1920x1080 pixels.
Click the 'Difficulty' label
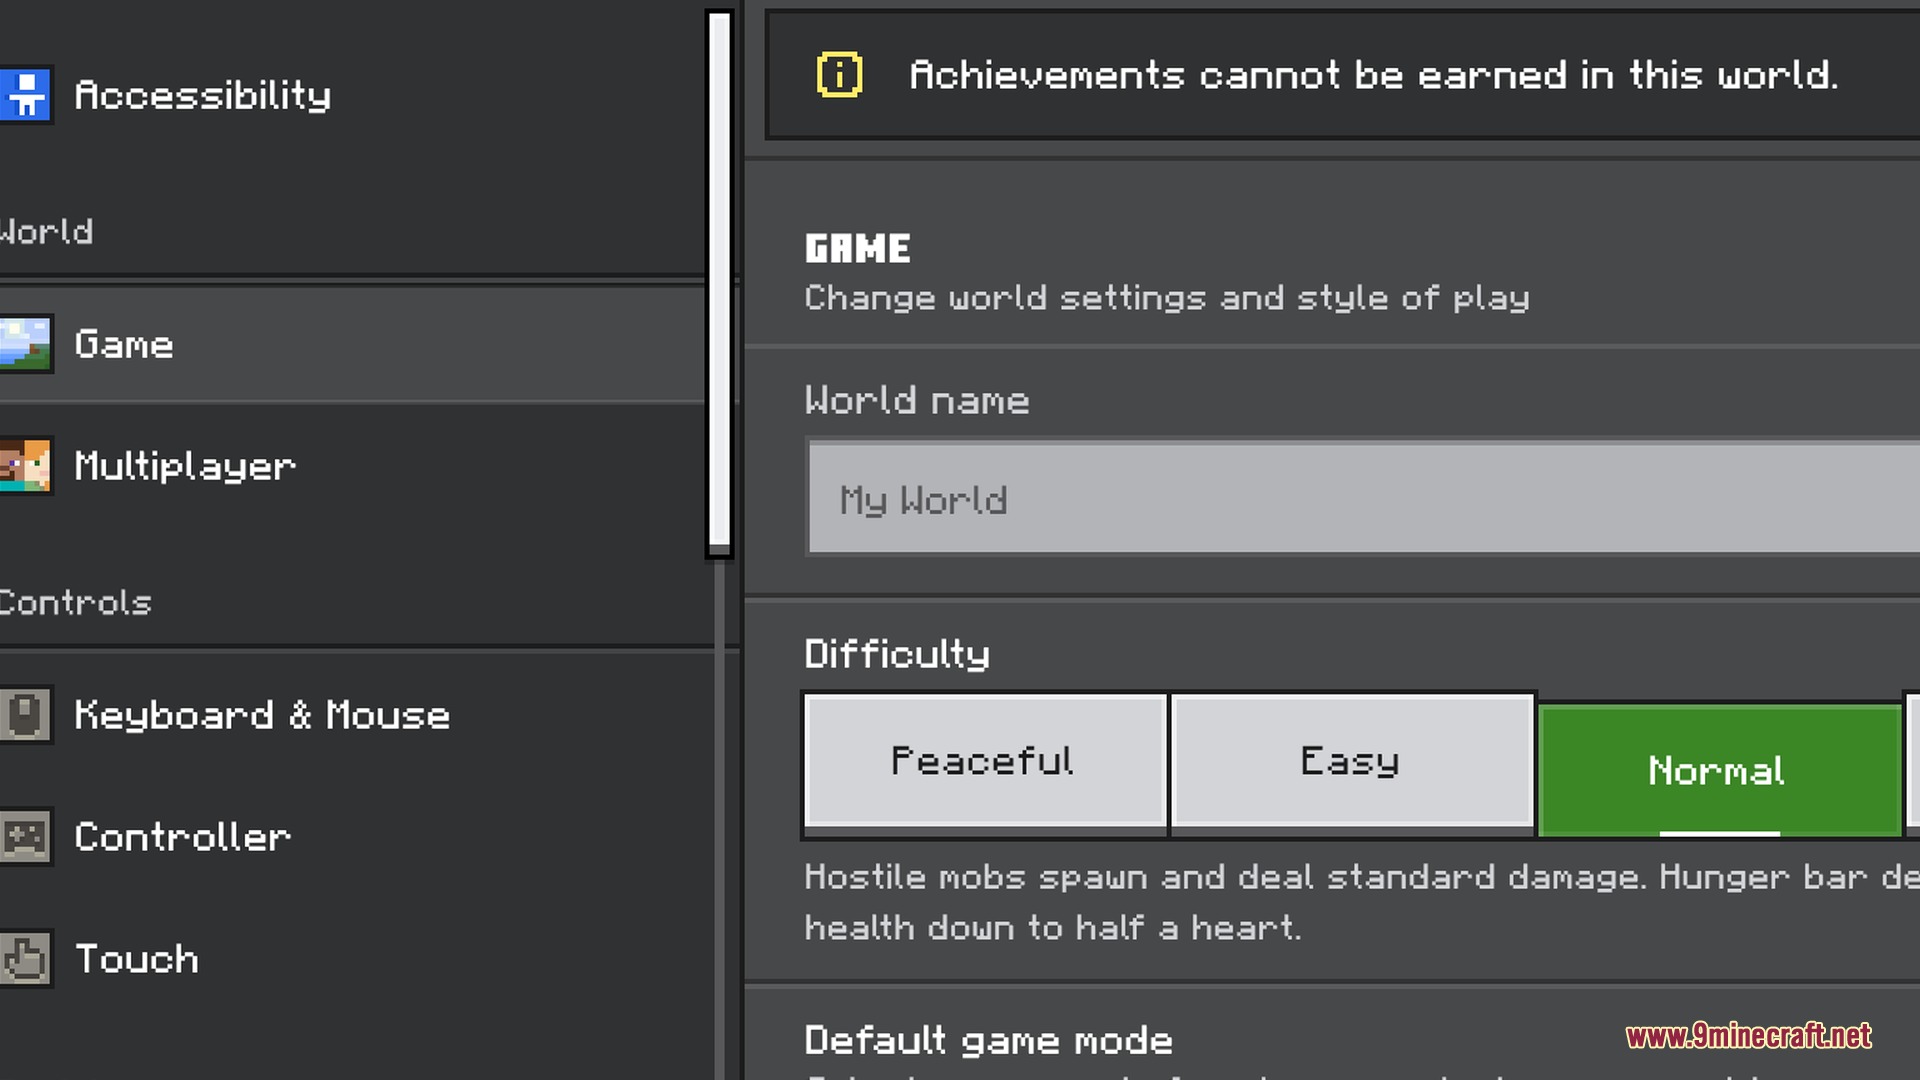897,654
